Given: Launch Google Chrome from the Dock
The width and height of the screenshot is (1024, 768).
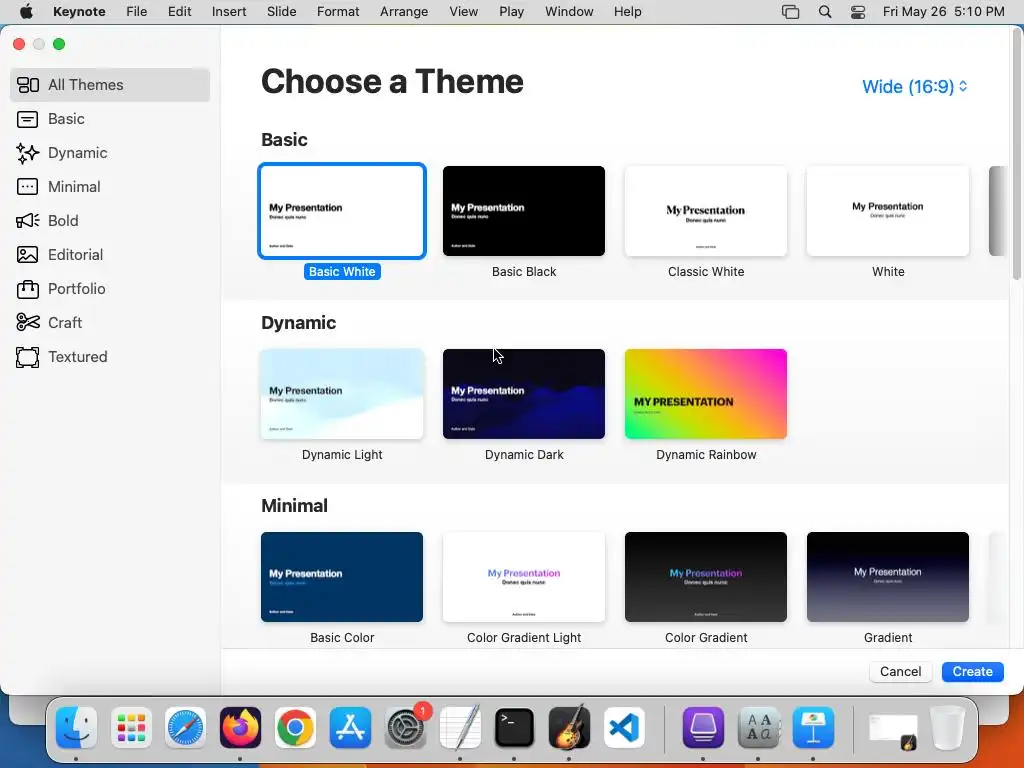Looking at the screenshot, I should (295, 728).
